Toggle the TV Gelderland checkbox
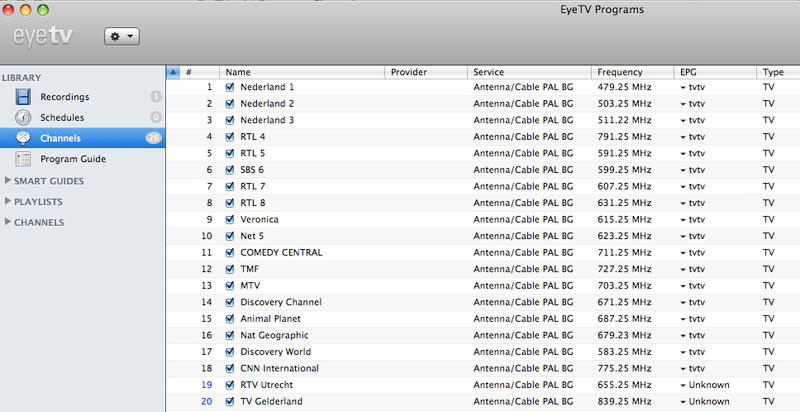The width and height of the screenshot is (800, 412). (x=230, y=402)
